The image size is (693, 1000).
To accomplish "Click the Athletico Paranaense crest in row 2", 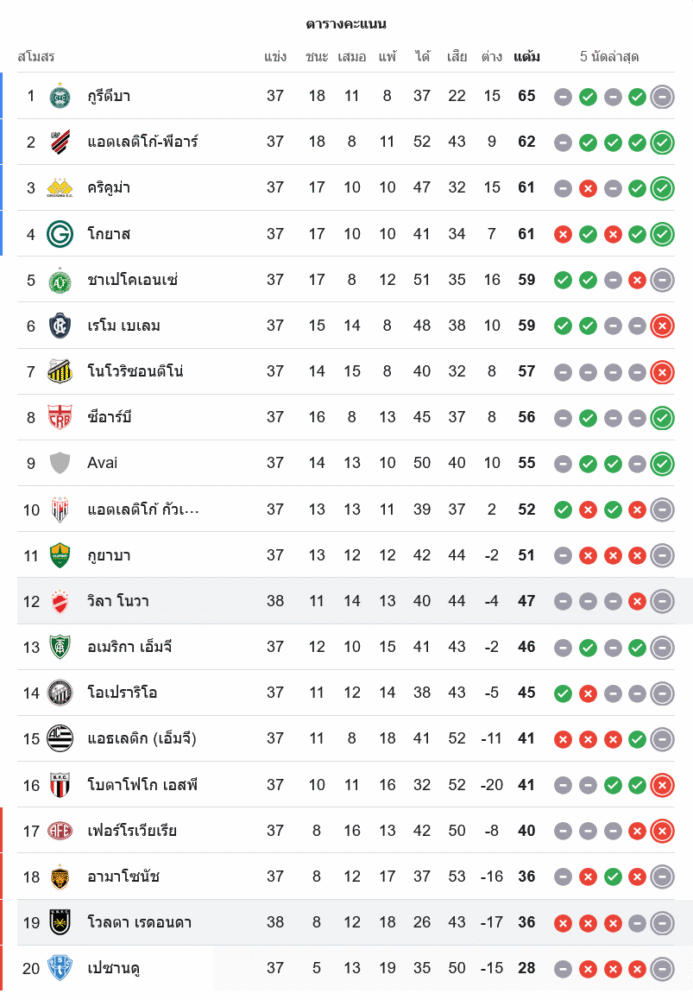I will pyautogui.click(x=60, y=142).
